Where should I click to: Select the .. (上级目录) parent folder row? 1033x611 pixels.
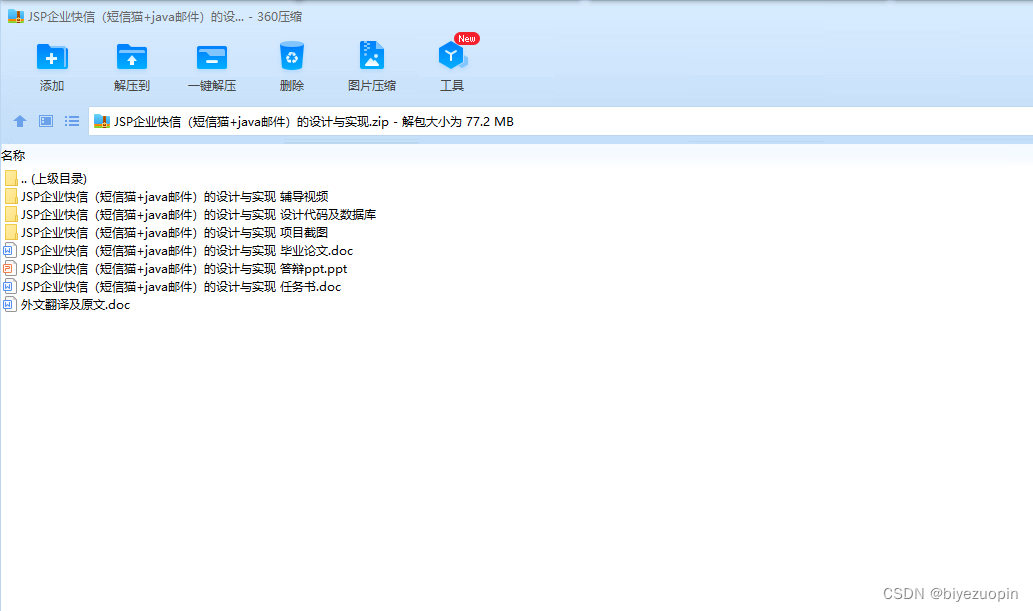pyautogui.click(x=54, y=179)
